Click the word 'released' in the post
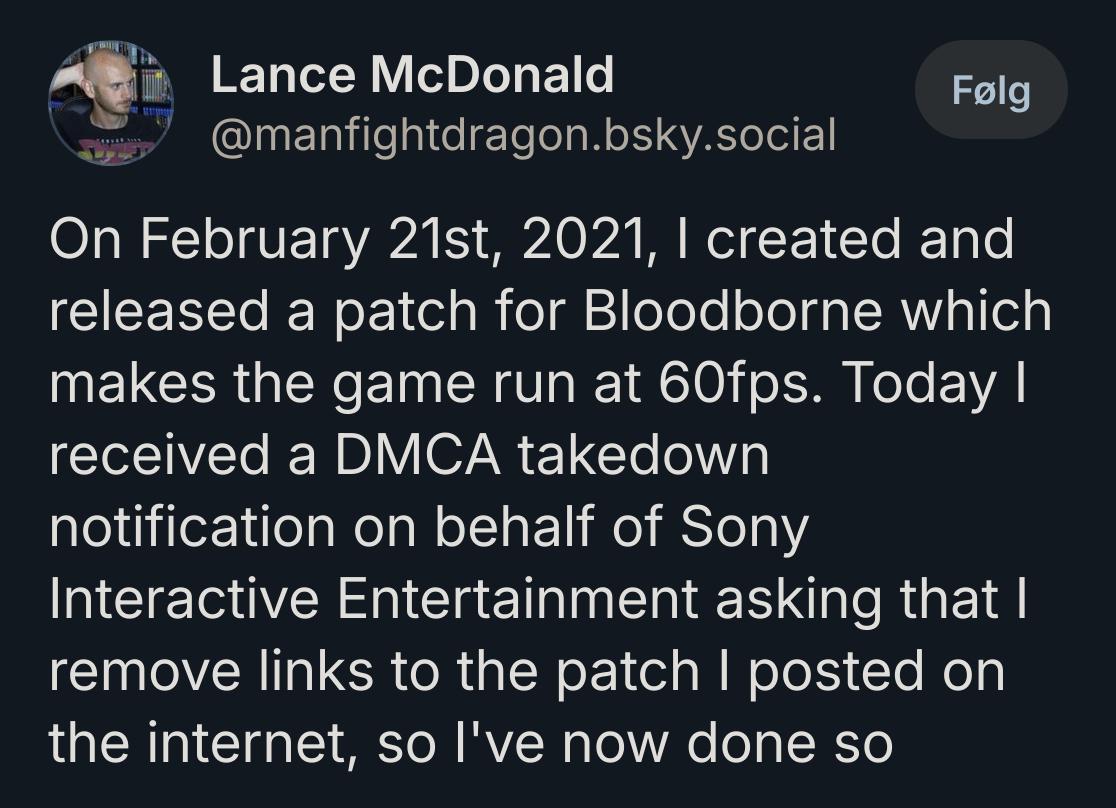The width and height of the screenshot is (1116, 808). [159, 311]
